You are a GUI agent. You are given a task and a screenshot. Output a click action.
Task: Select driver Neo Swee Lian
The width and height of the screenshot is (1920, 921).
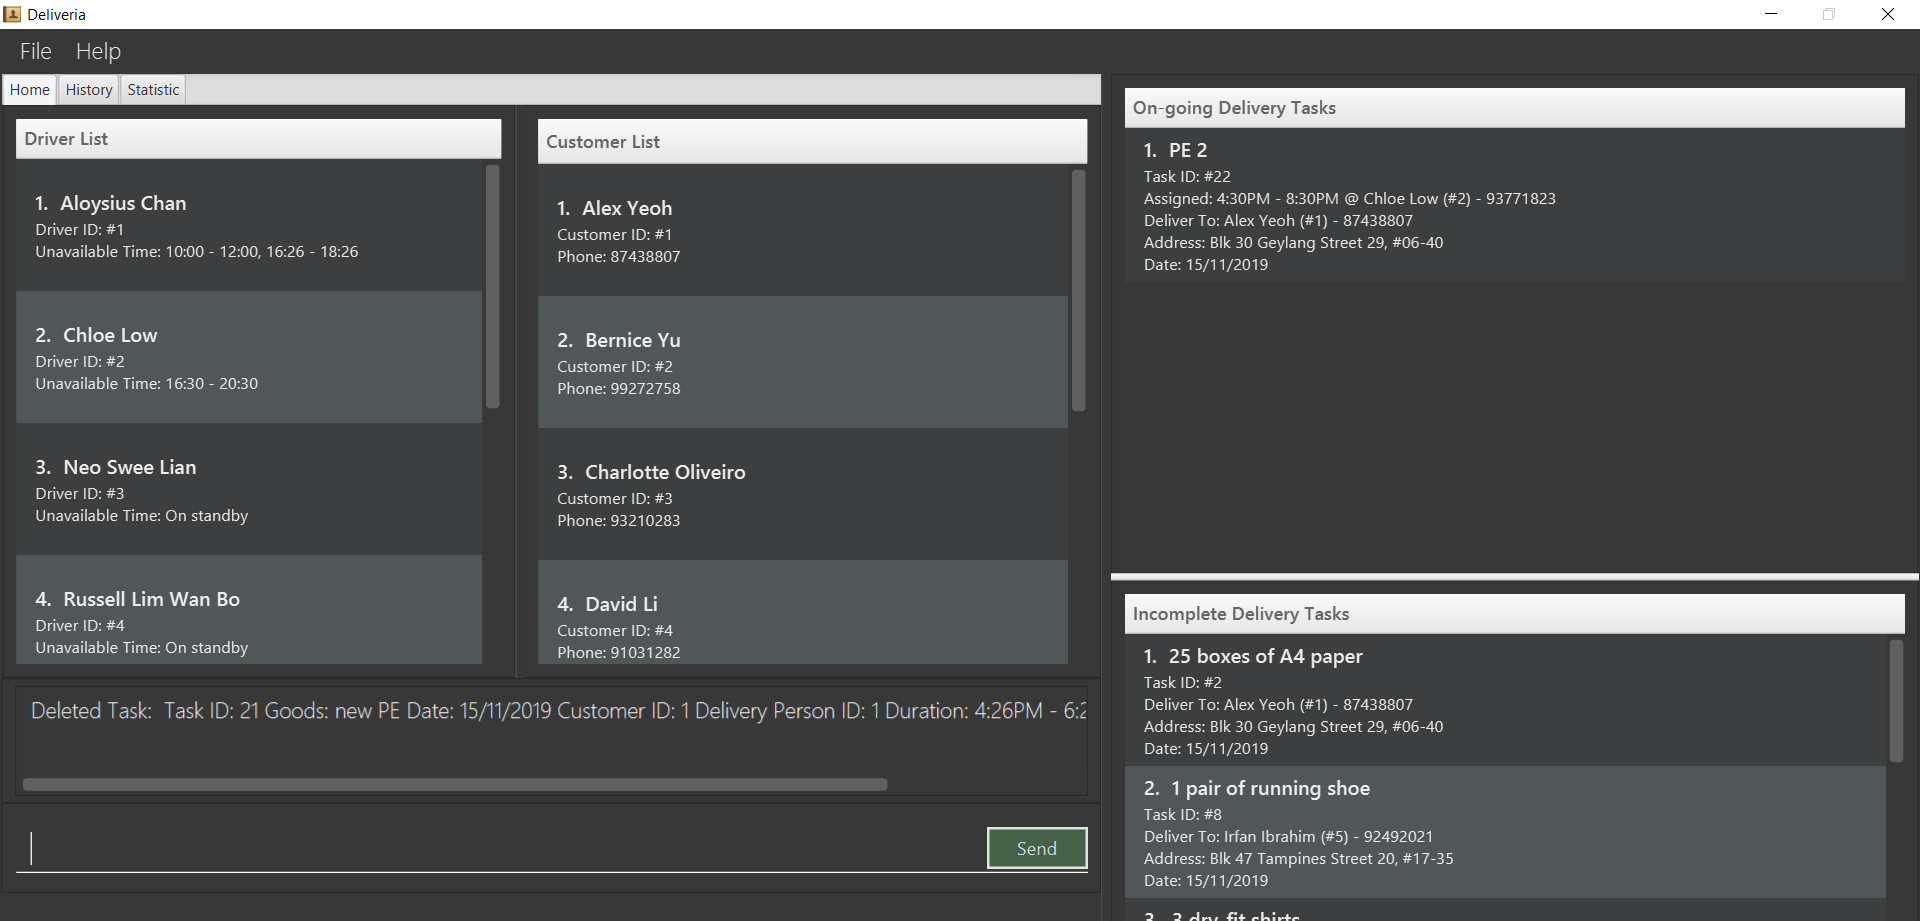249,489
